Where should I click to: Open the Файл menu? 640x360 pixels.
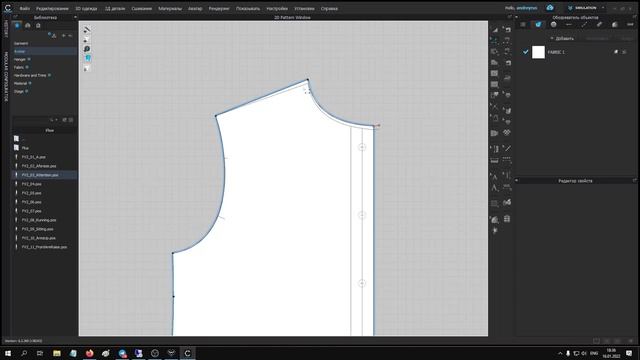point(24,8)
